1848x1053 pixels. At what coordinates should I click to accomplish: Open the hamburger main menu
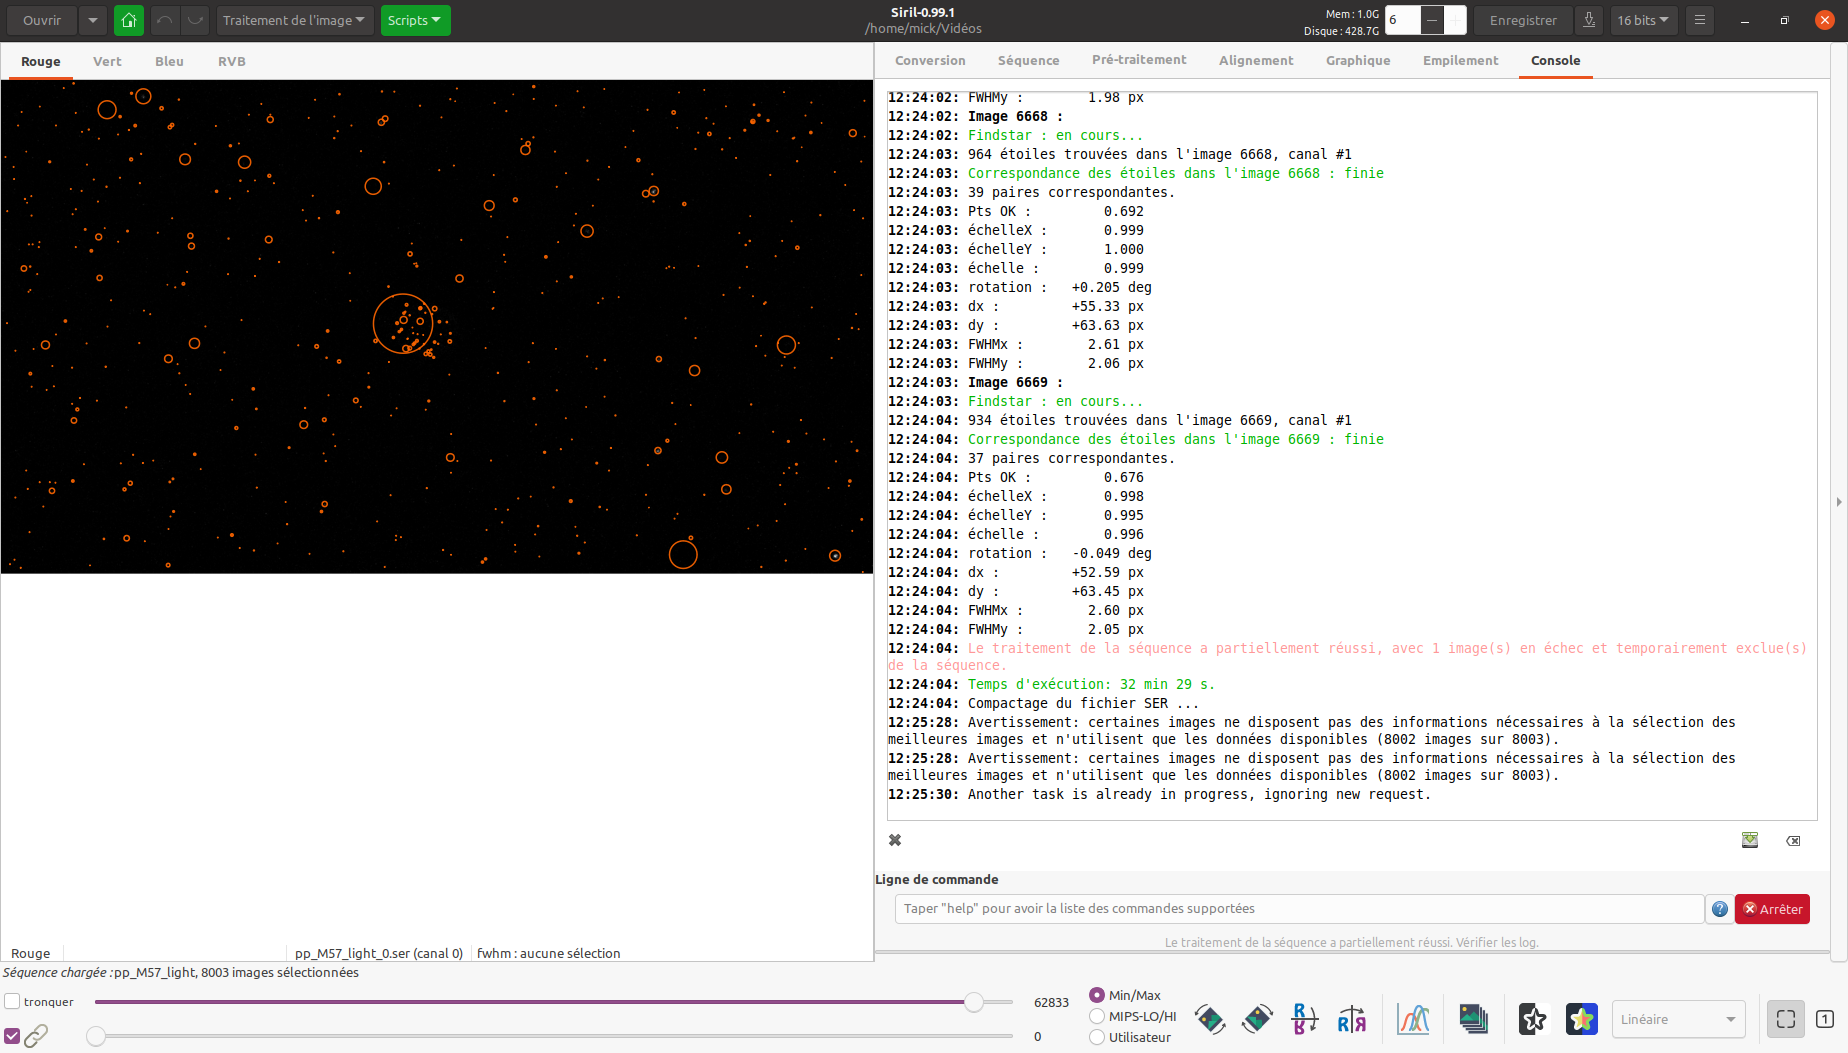click(x=1700, y=20)
